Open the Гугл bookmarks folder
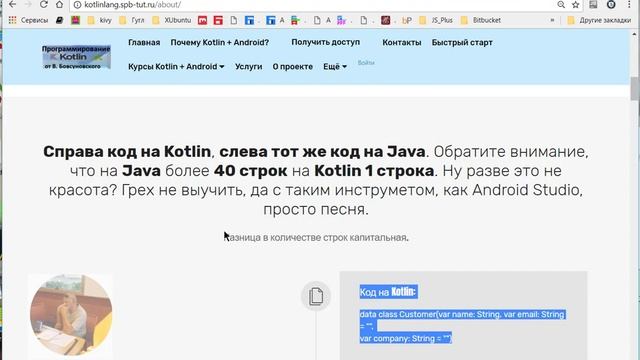 click(132, 20)
